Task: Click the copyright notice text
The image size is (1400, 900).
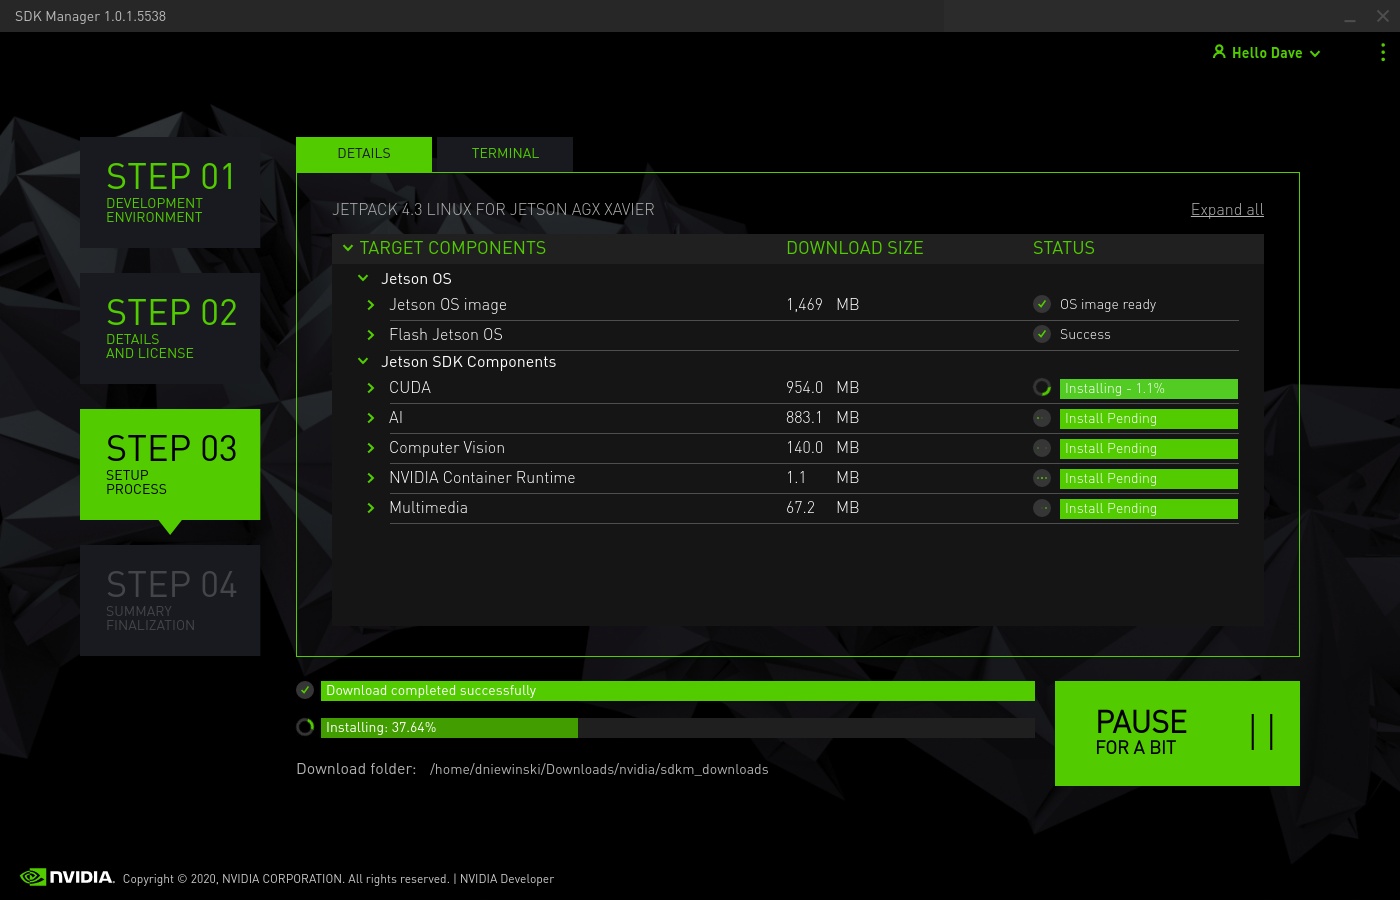Action: click(x=286, y=879)
